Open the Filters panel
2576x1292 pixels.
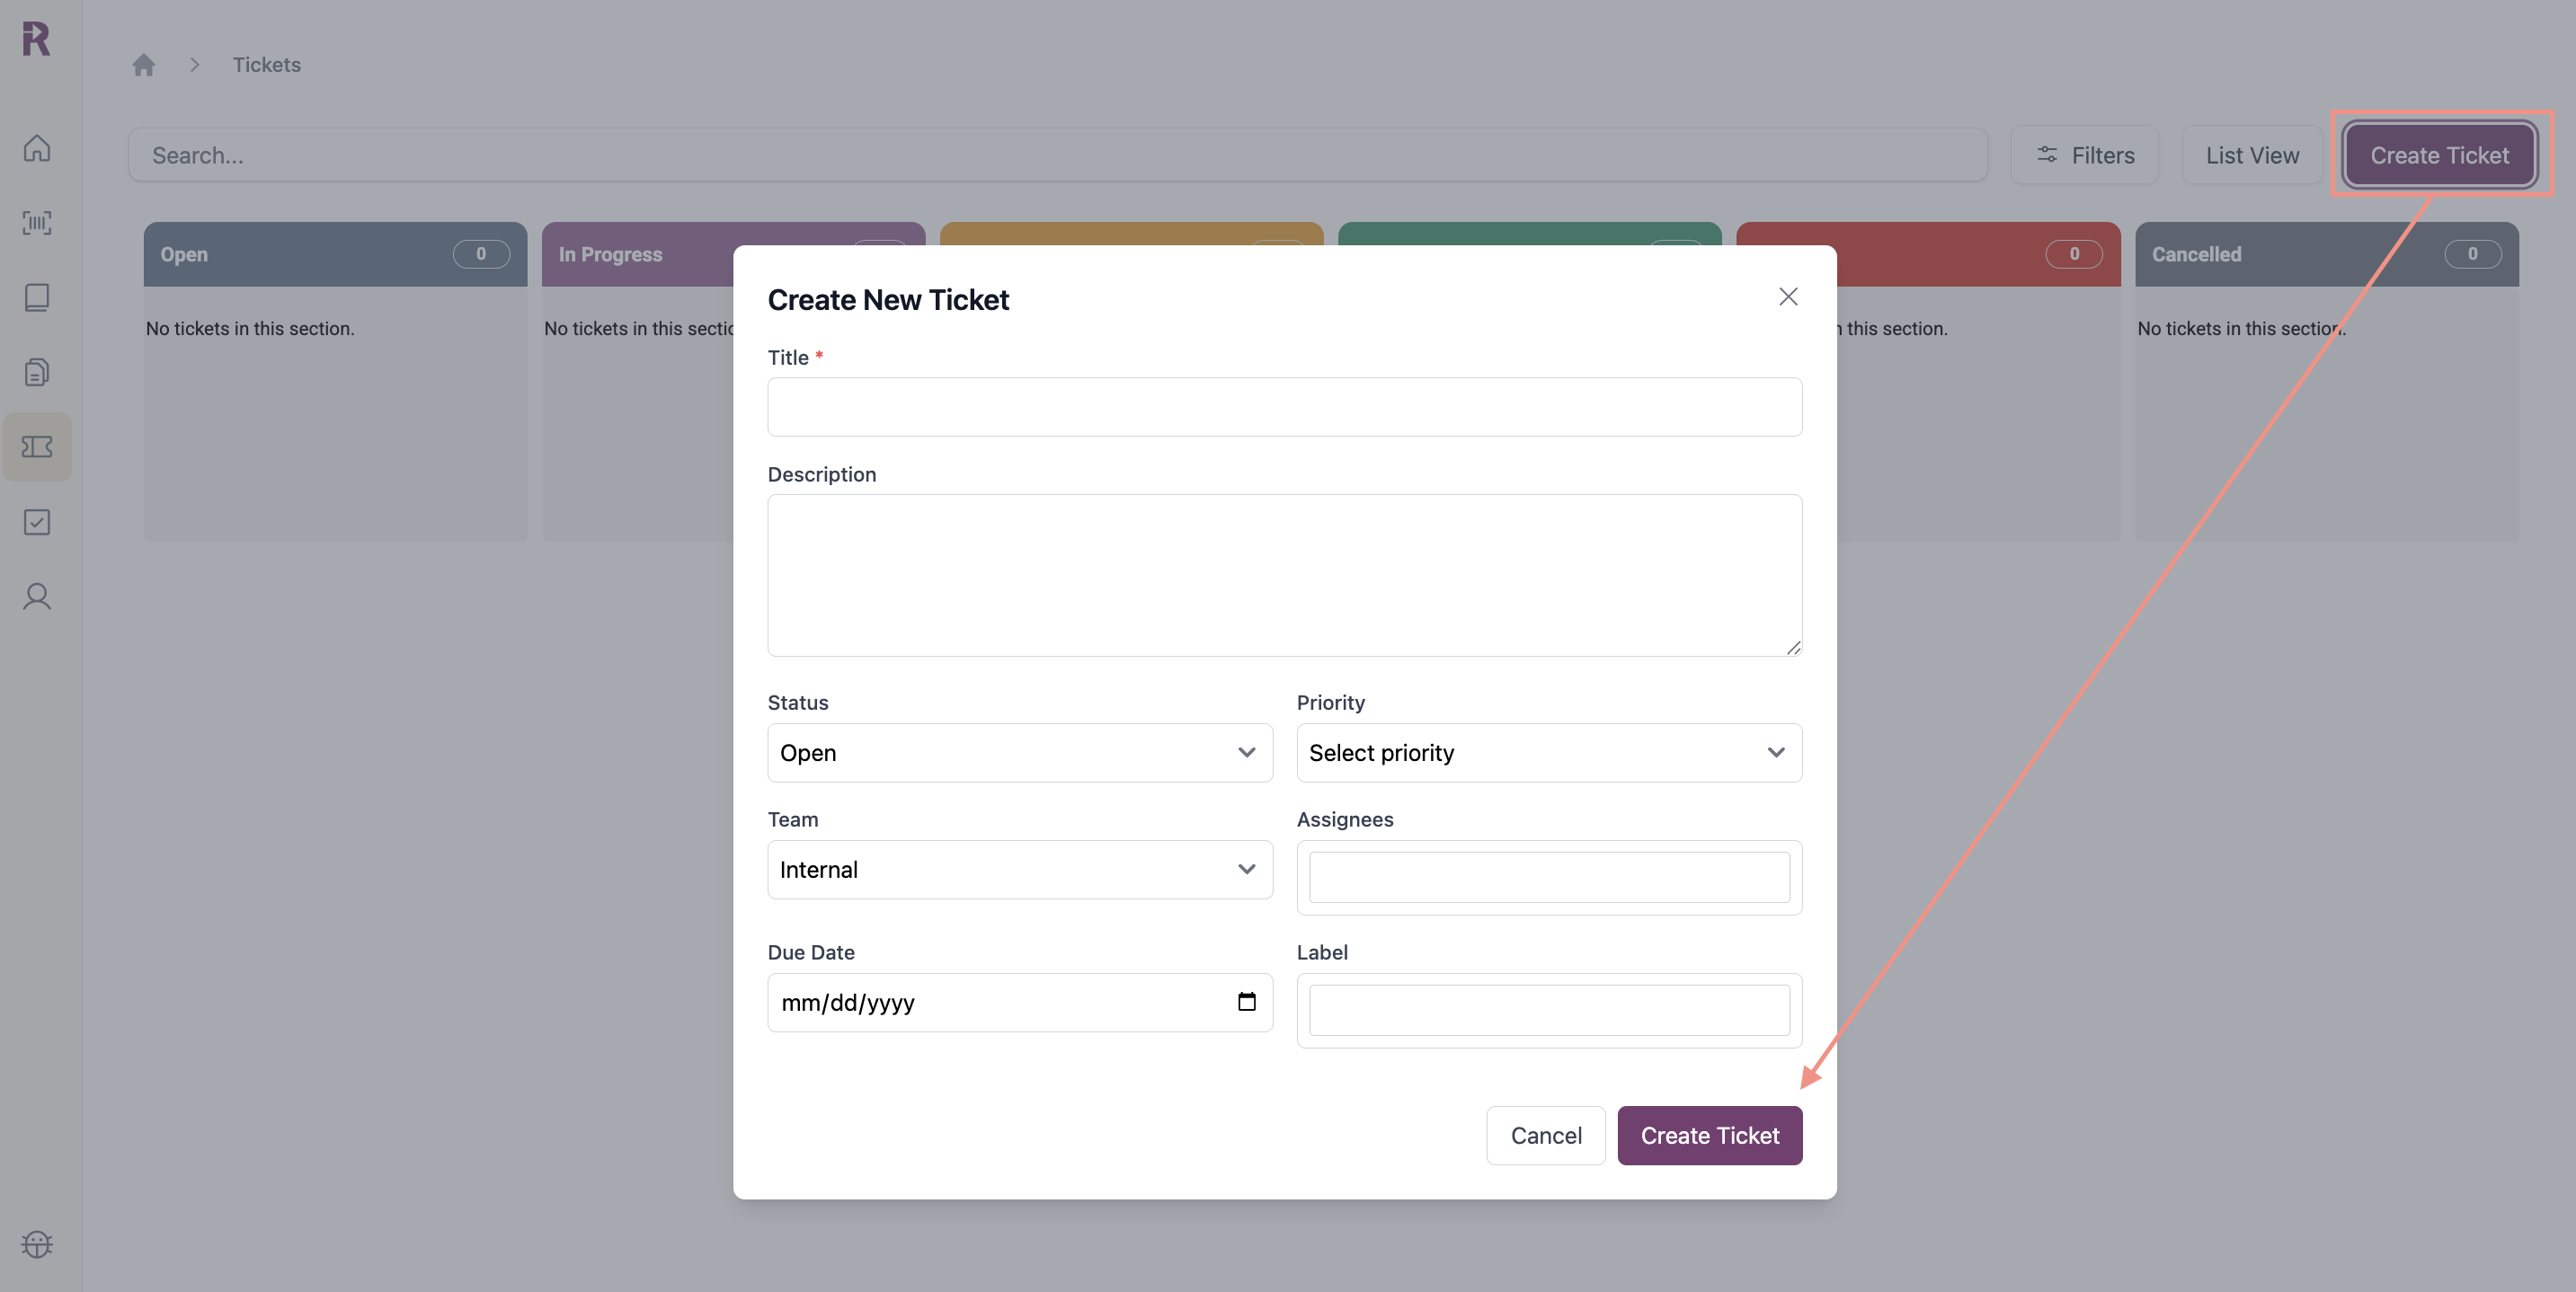2084,155
